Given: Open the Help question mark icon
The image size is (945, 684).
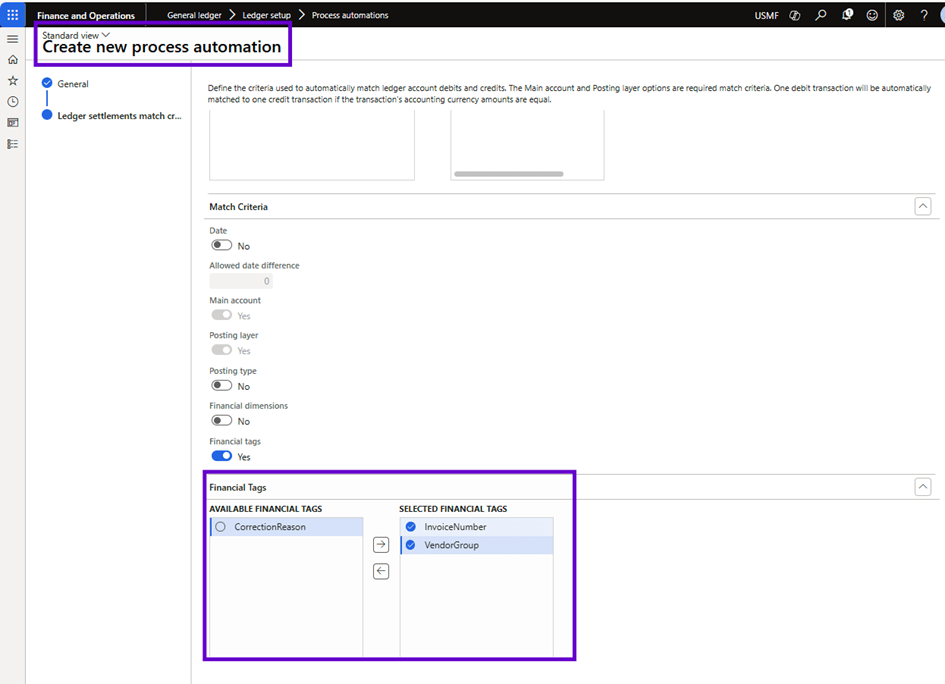Looking at the screenshot, I should [924, 15].
